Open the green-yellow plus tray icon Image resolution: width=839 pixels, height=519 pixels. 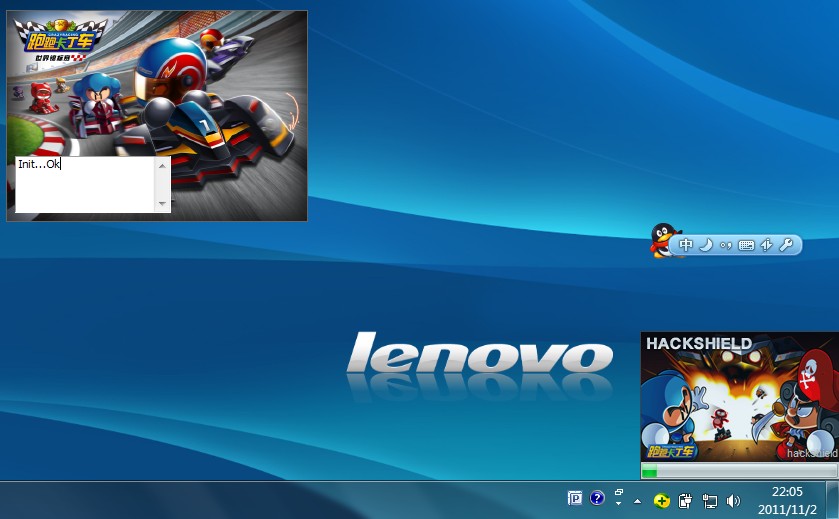coord(662,501)
